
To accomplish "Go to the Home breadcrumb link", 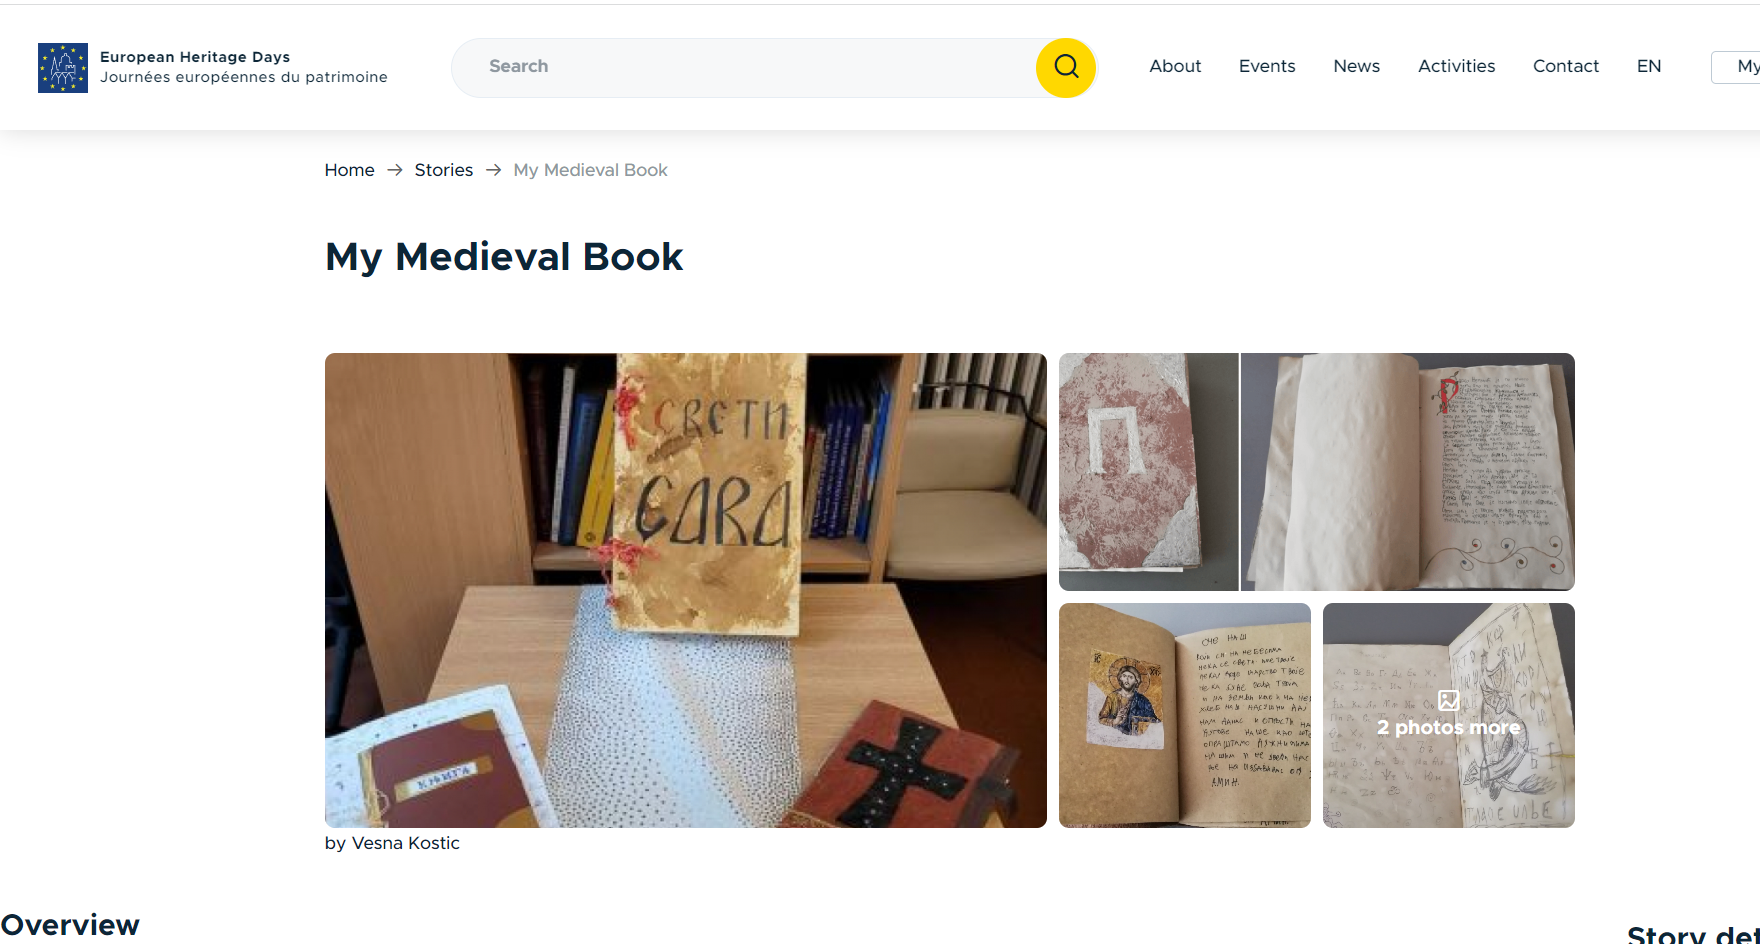I will pos(349,170).
